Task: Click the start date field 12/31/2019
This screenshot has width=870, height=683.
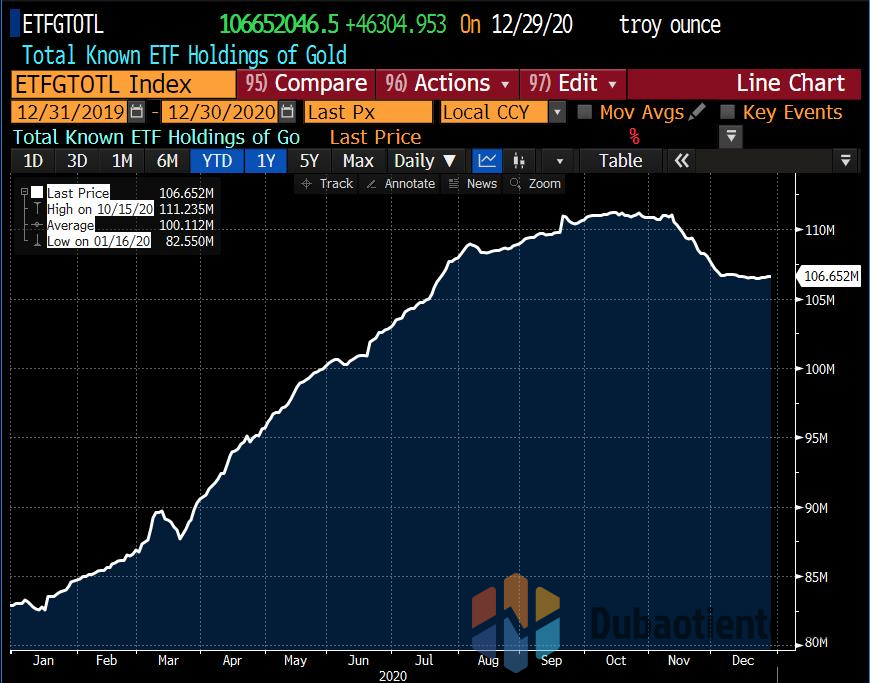Action: pyautogui.click(x=70, y=112)
